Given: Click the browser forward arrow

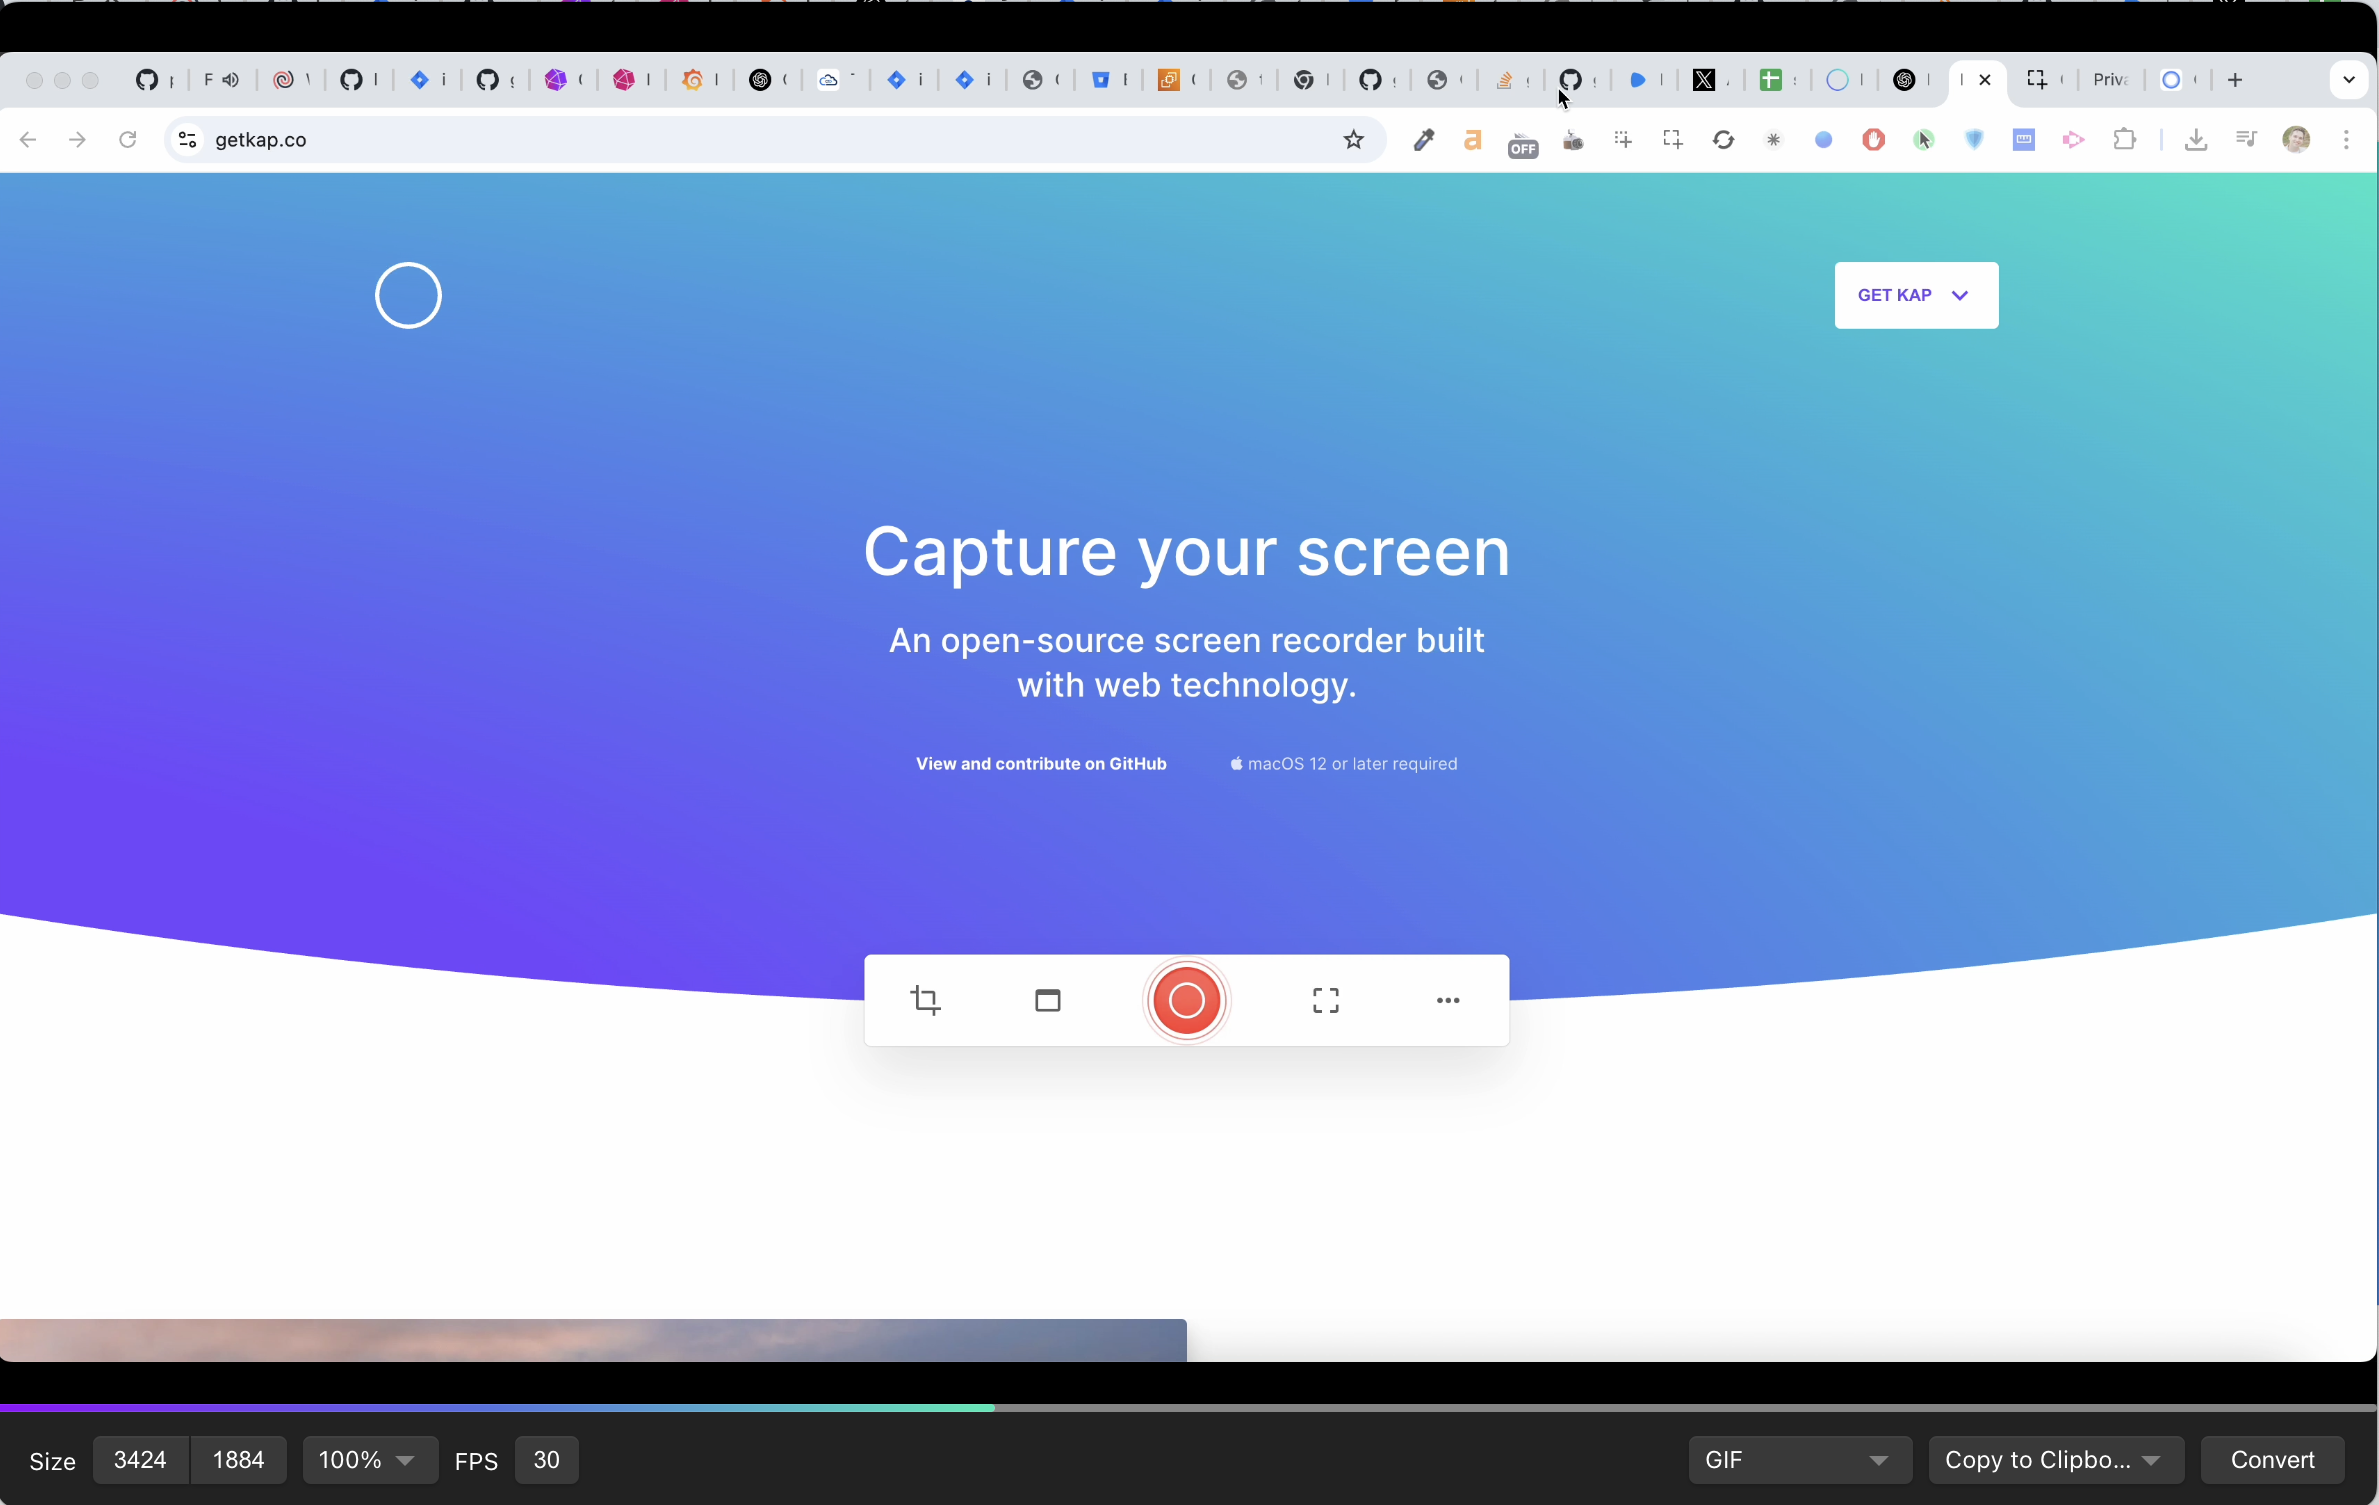Looking at the screenshot, I should (77, 140).
